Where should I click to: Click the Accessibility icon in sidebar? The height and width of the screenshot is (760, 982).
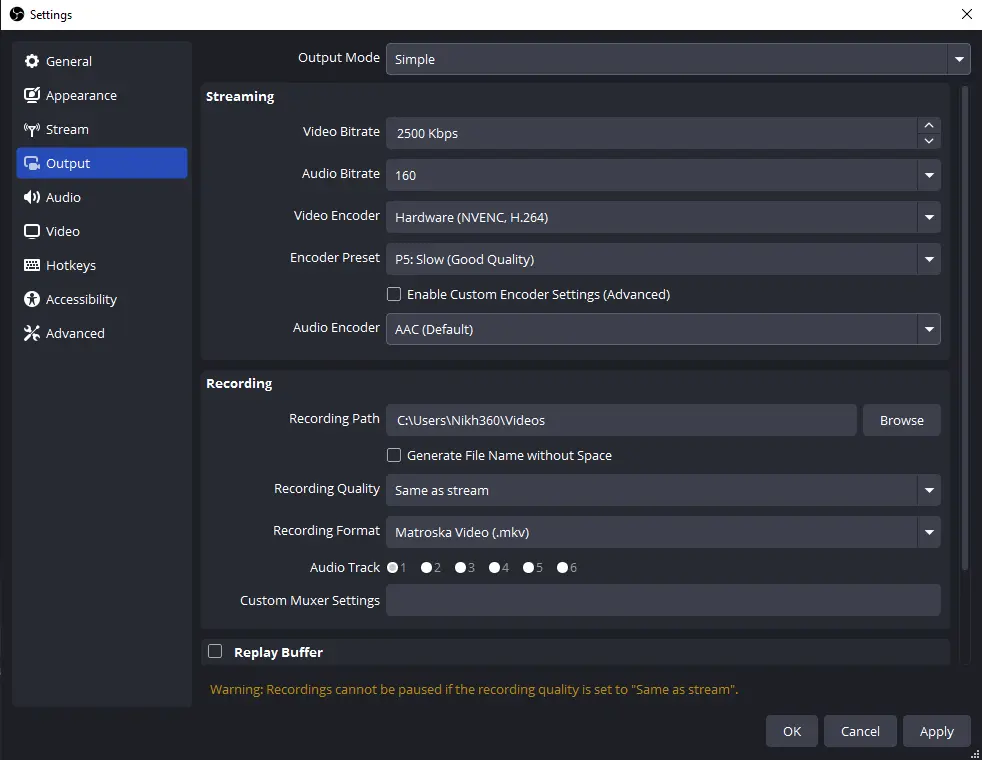[31, 299]
